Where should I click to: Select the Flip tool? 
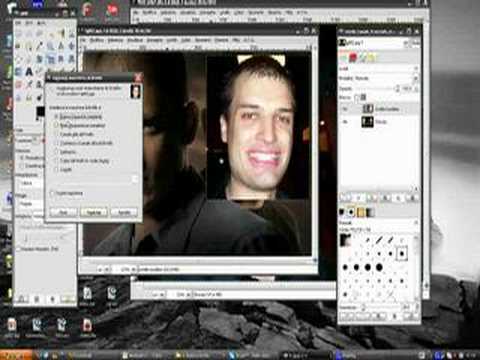pos(18,72)
